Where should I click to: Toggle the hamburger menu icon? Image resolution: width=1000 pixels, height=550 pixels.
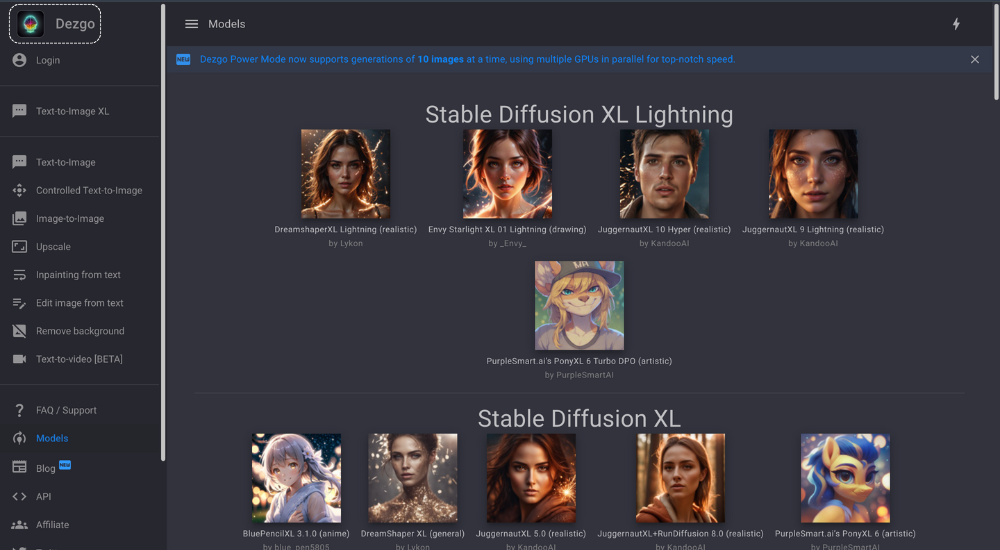tap(191, 24)
